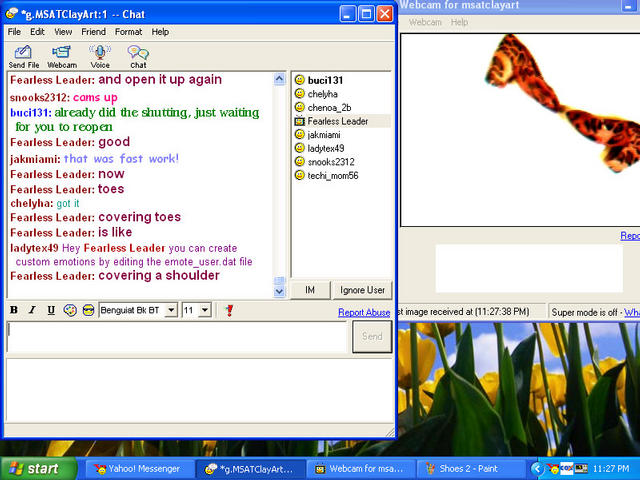The width and height of the screenshot is (640, 480).
Task: Switch to Webcam for msa... taskbar button
Action: (x=360, y=469)
